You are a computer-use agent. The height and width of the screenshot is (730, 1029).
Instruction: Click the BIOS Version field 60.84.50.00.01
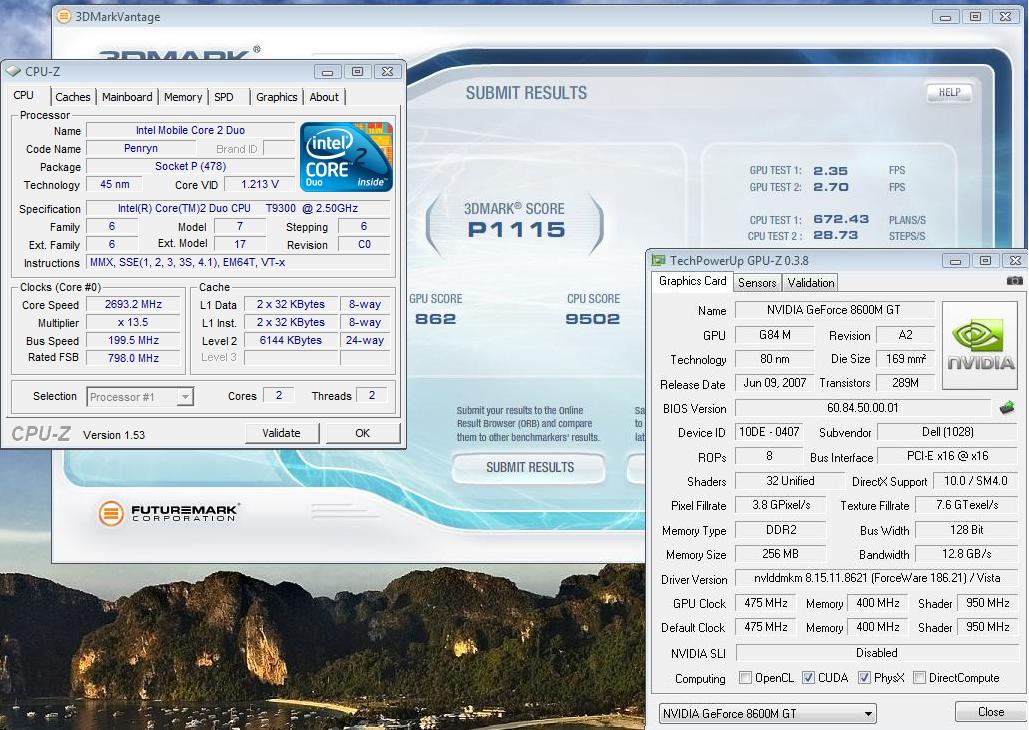pos(862,408)
